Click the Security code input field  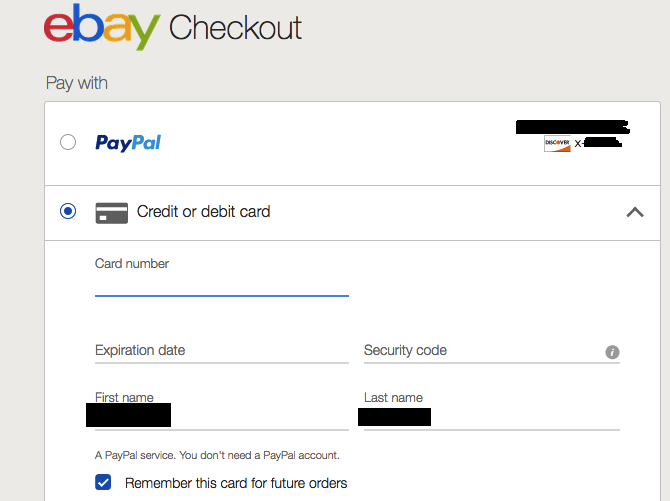480,351
